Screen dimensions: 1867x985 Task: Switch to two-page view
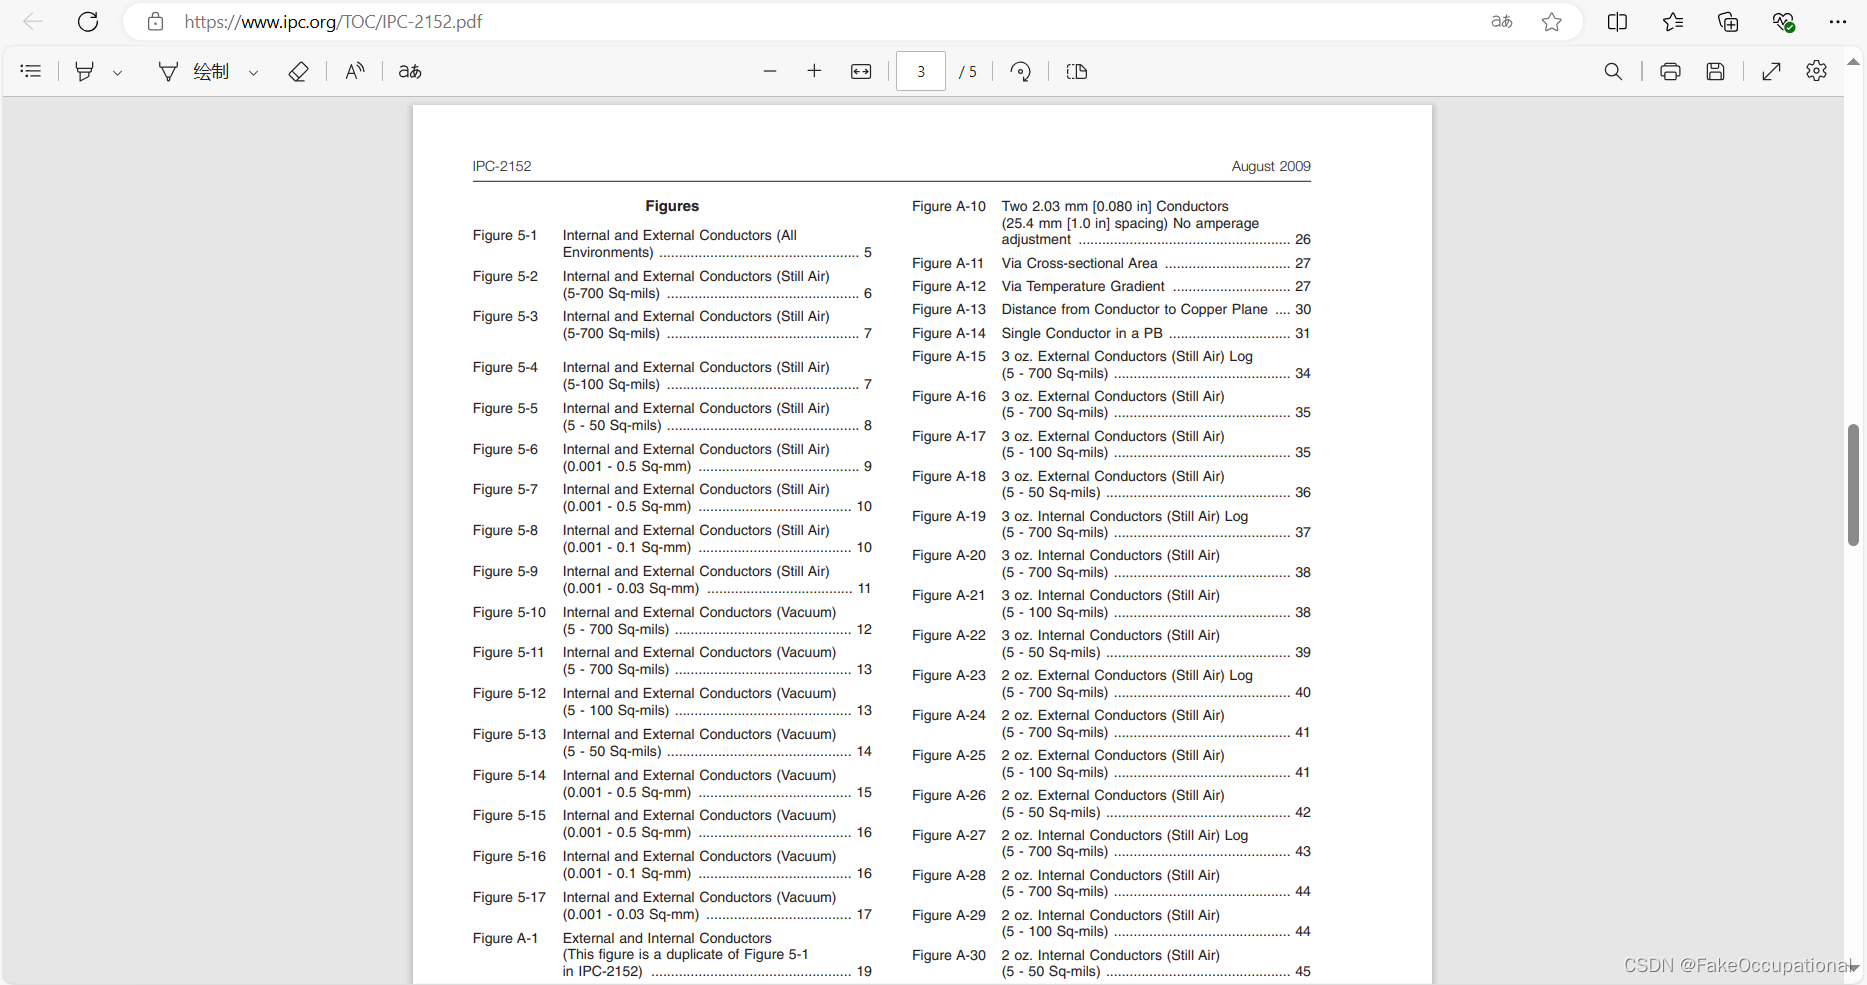tap(1077, 71)
